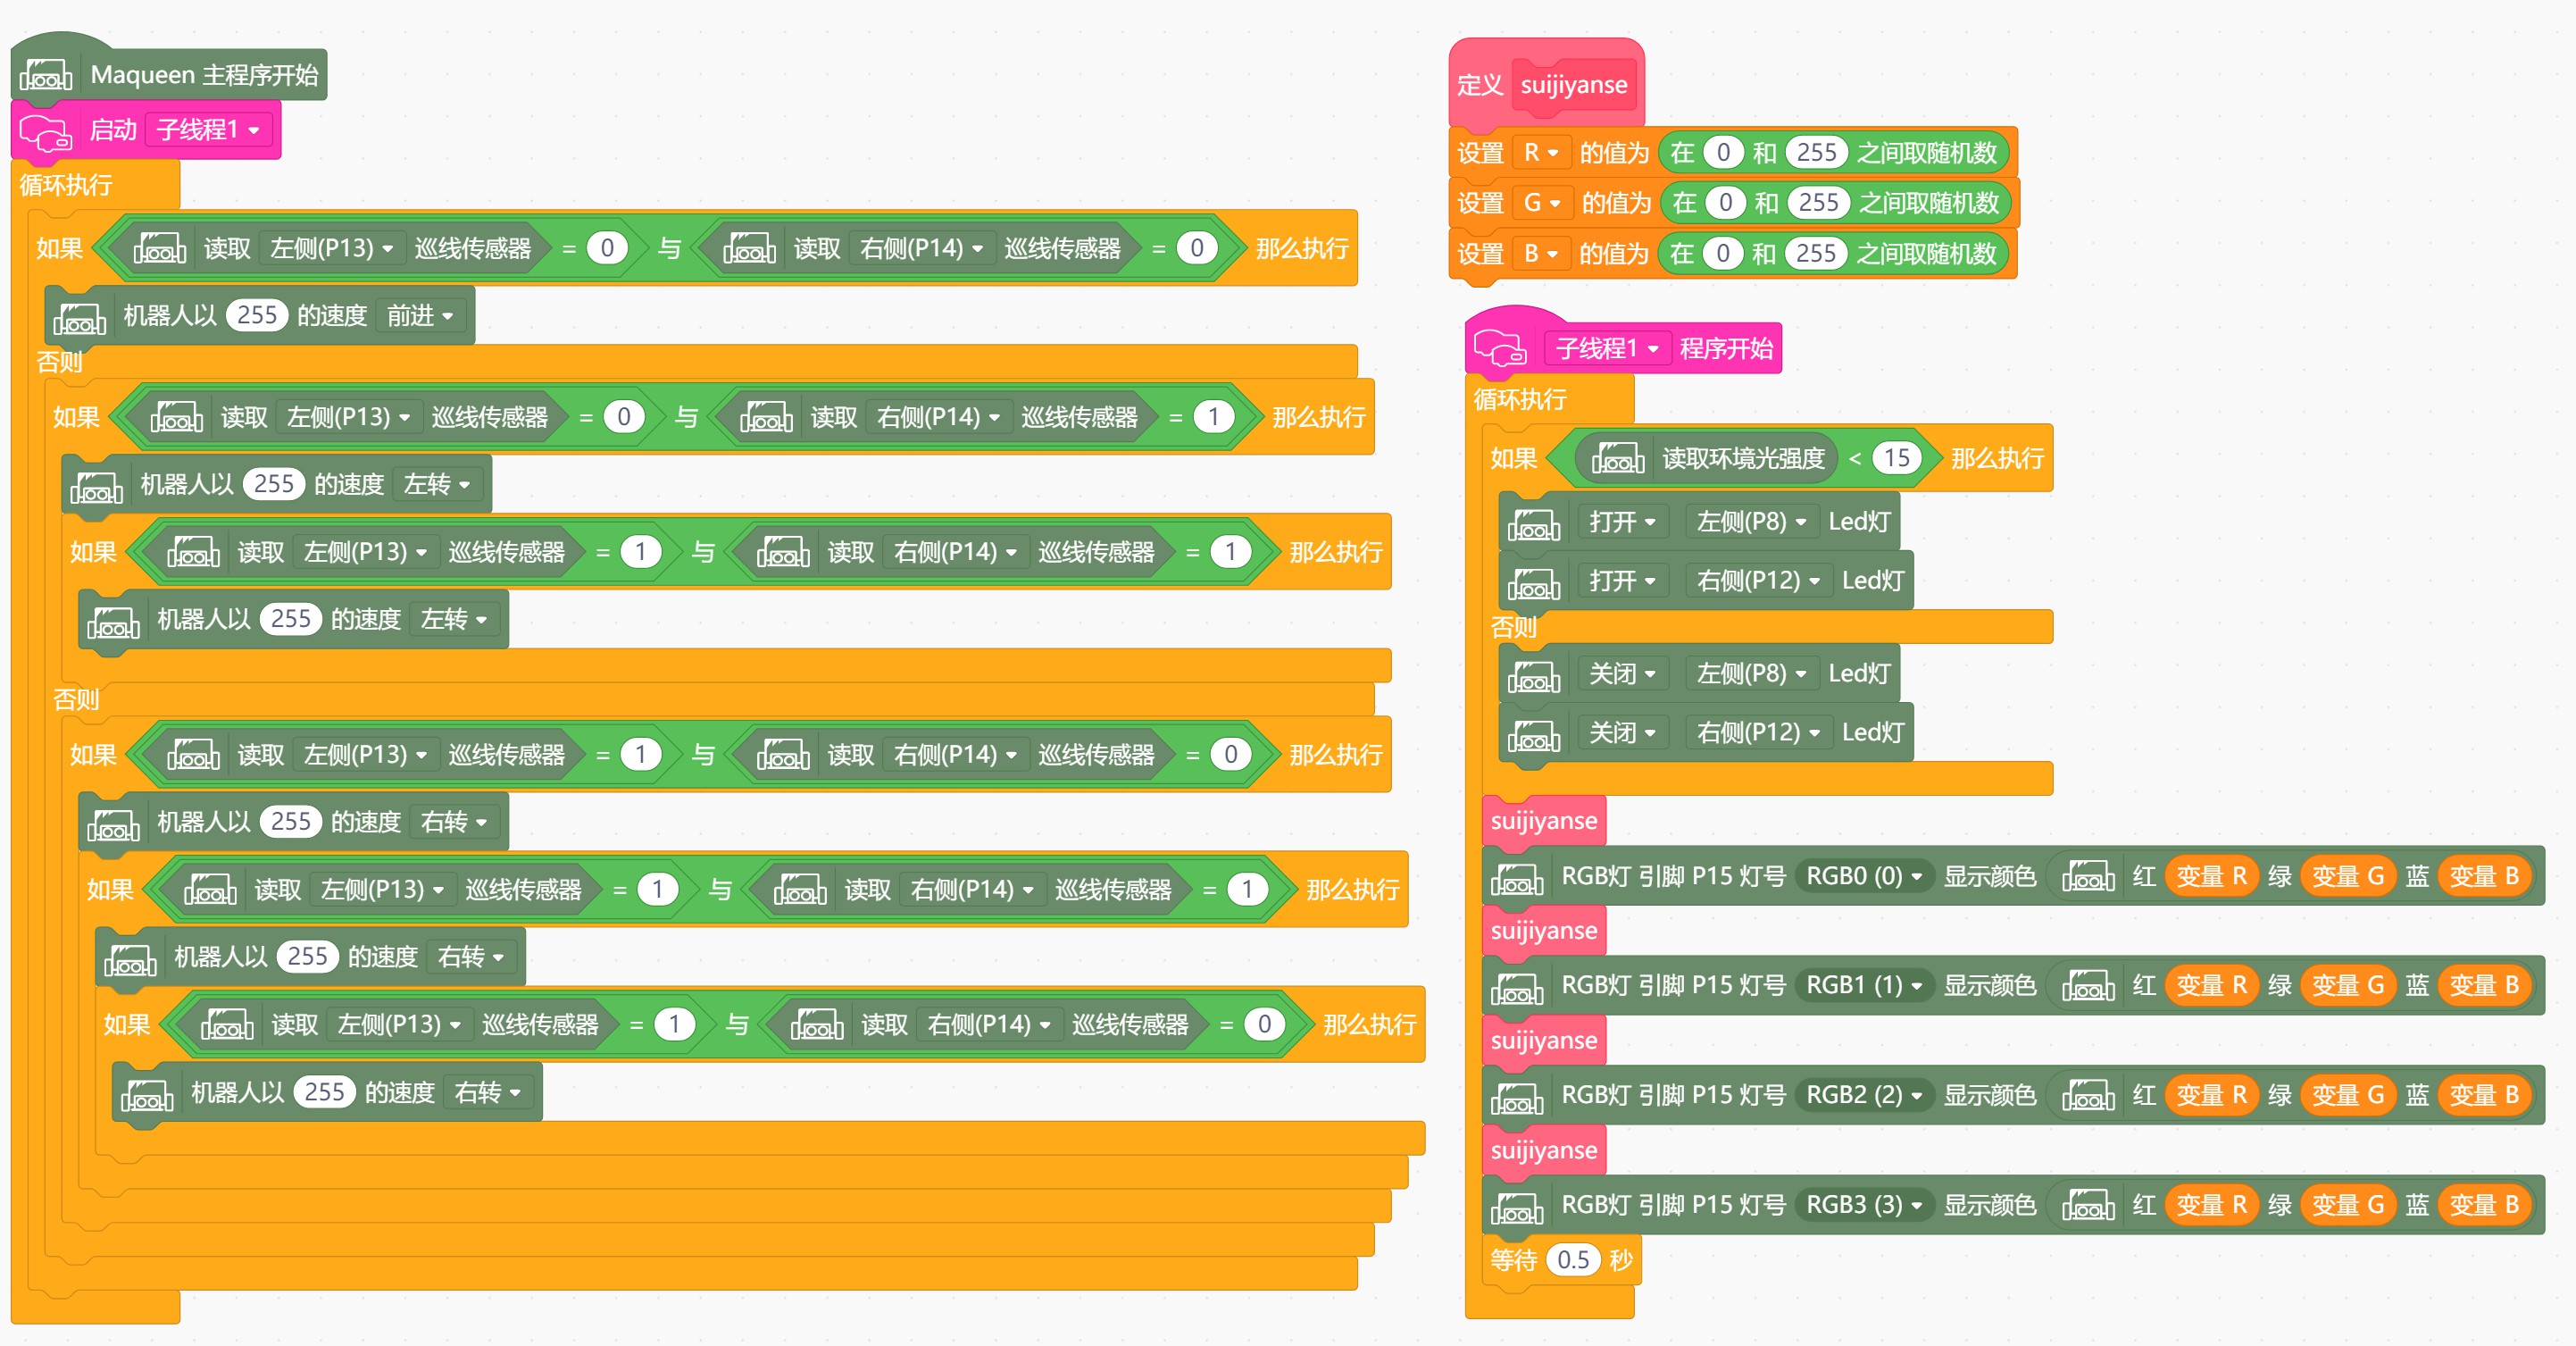Open 子线程1 dropdown on 启动 block
Image resolution: width=2576 pixels, height=1346 pixels.
click(208, 130)
